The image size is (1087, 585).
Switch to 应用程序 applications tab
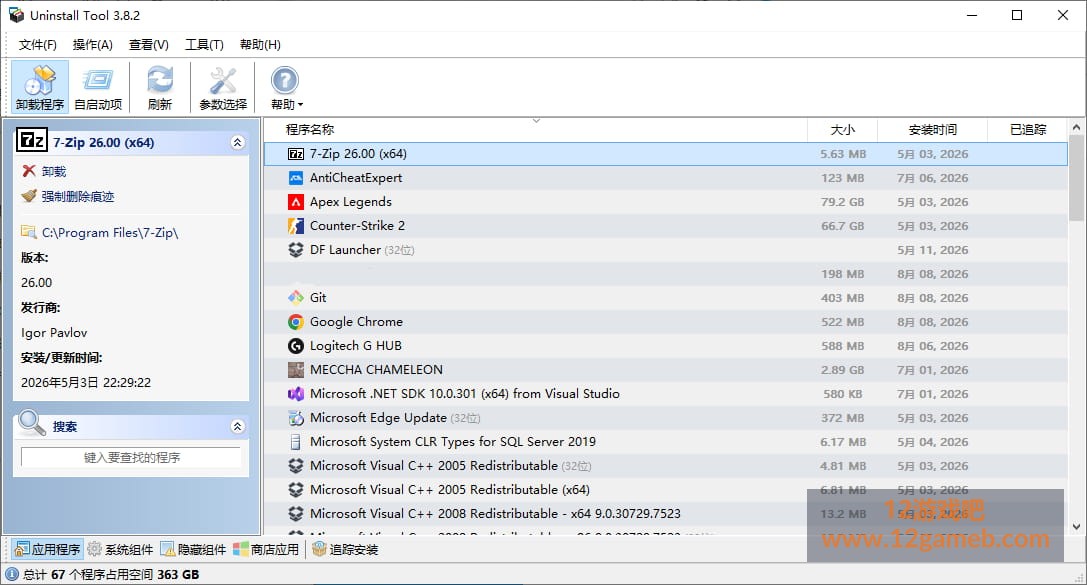coord(47,549)
